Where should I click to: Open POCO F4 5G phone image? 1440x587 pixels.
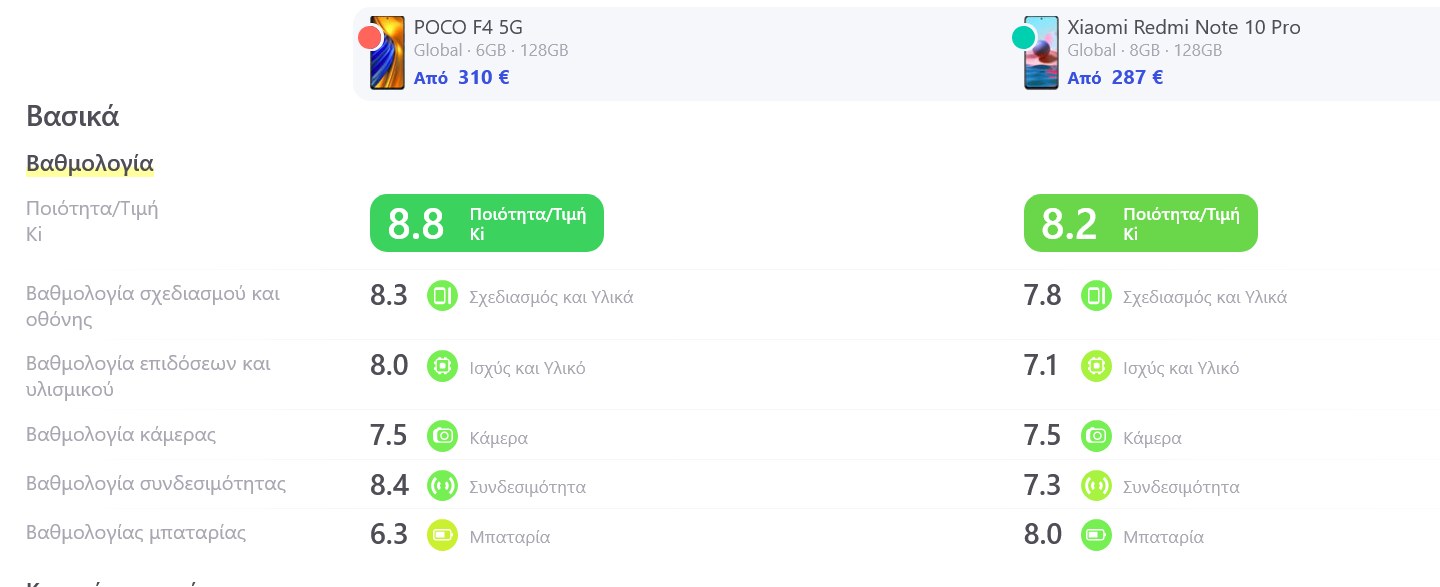point(387,53)
